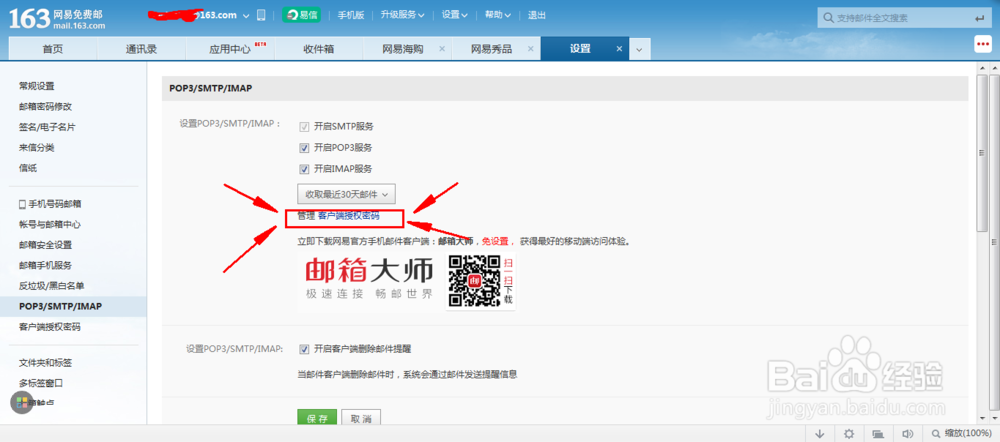Click the search magnifier icon
This screenshot has width=1000, height=442.
828,18
